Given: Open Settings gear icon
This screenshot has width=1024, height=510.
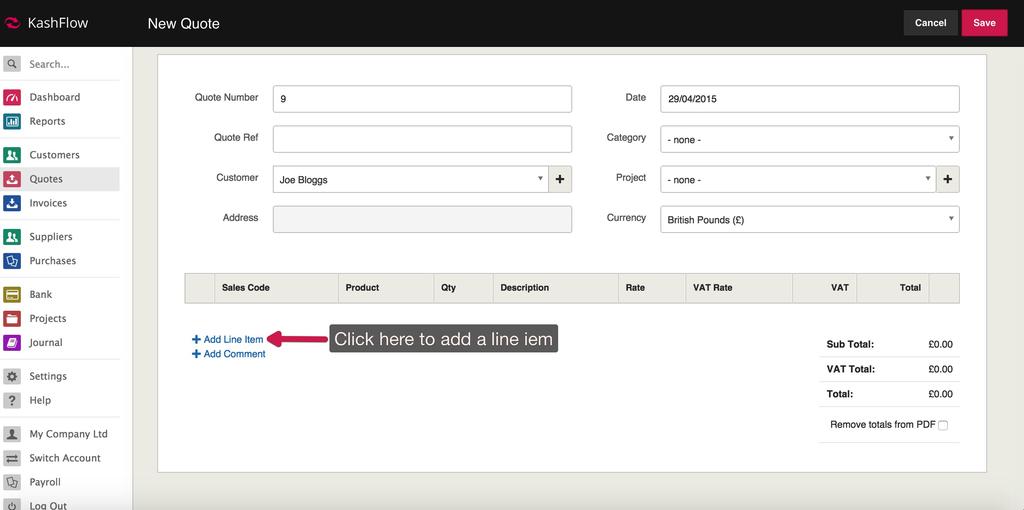Looking at the screenshot, I should tap(12, 377).
